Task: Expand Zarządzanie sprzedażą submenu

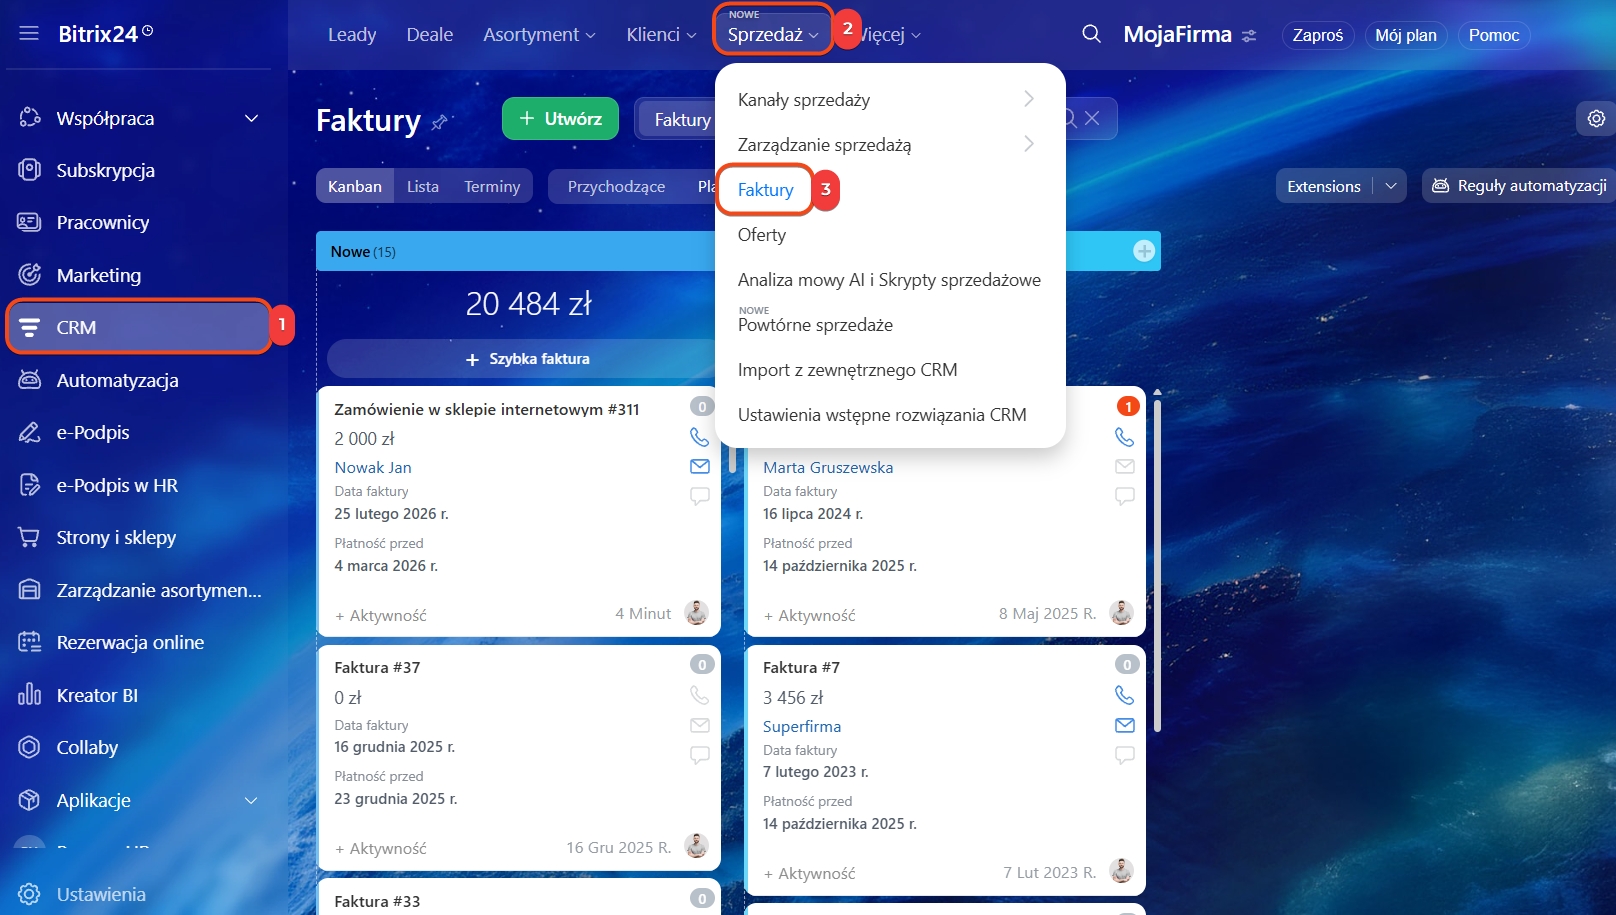Action: point(890,144)
